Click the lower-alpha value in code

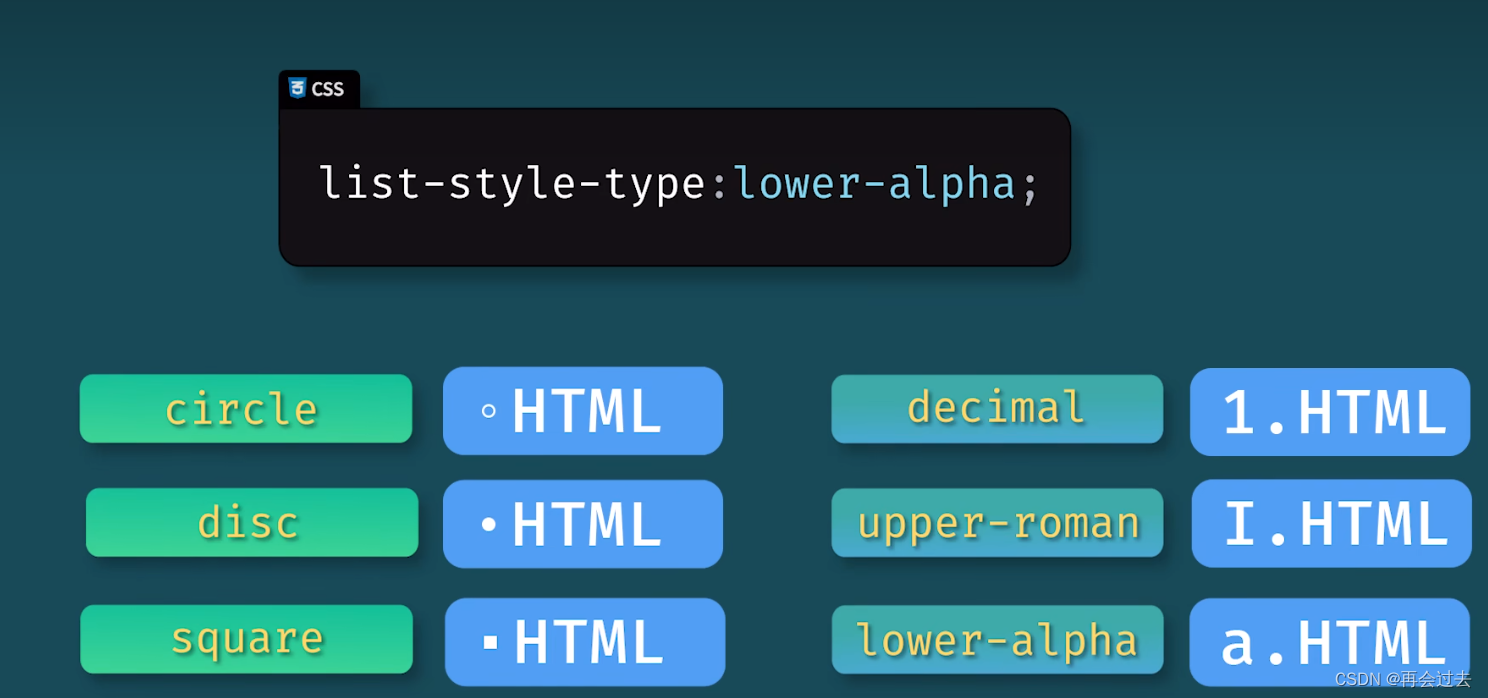coord(875,185)
